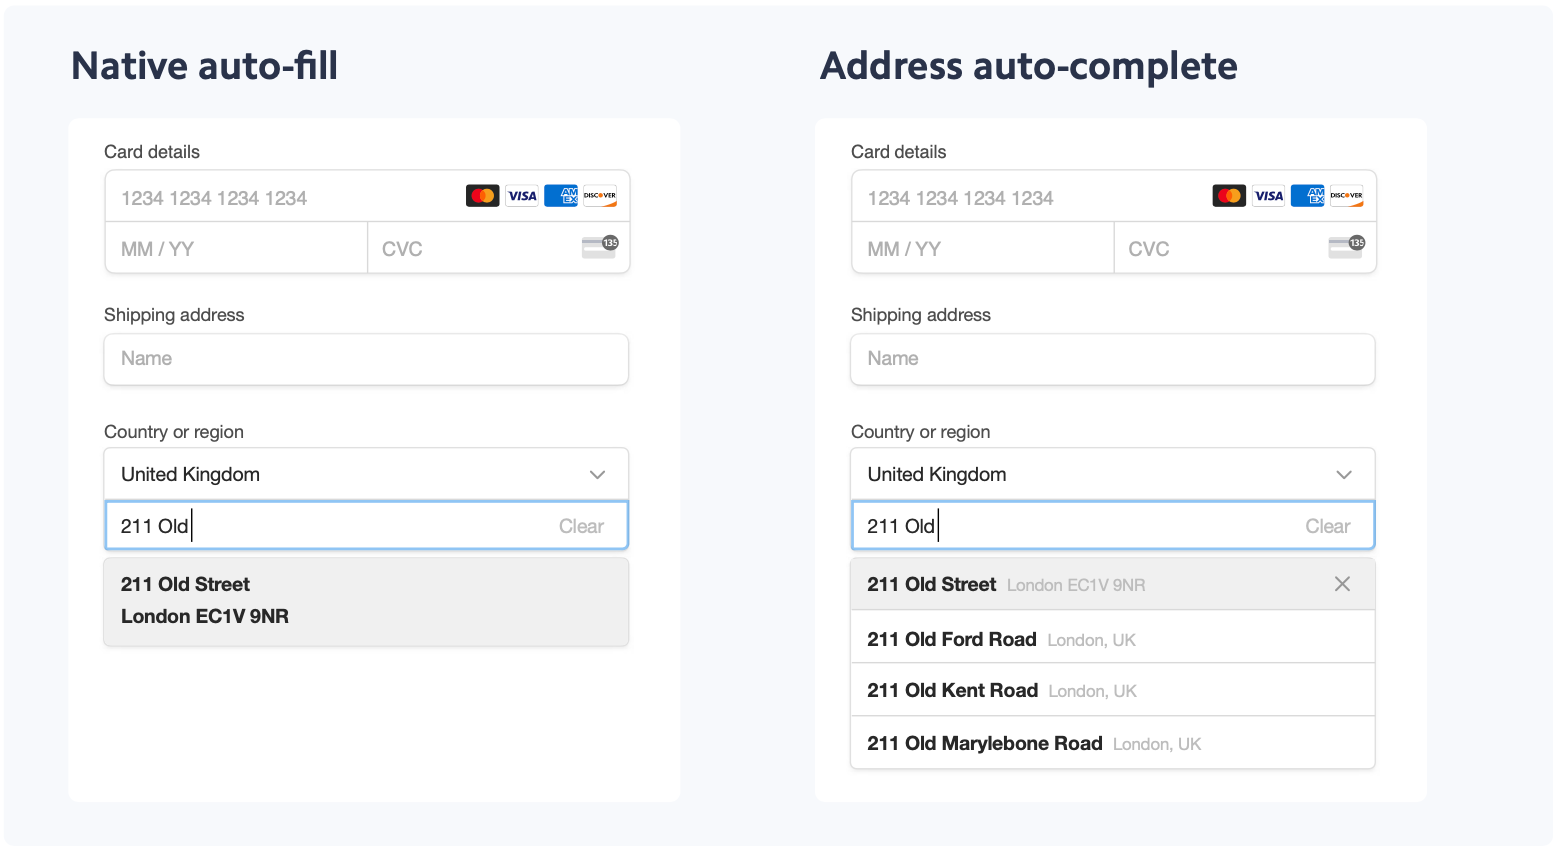1560x852 pixels.
Task: Click the CVC card hint icon in the Native auto-fill form
Action: pyautogui.click(x=600, y=247)
